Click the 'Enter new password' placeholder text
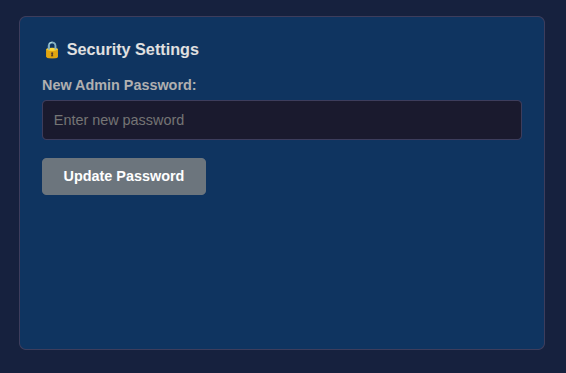This screenshot has height=373, width=566. pyautogui.click(x=119, y=120)
